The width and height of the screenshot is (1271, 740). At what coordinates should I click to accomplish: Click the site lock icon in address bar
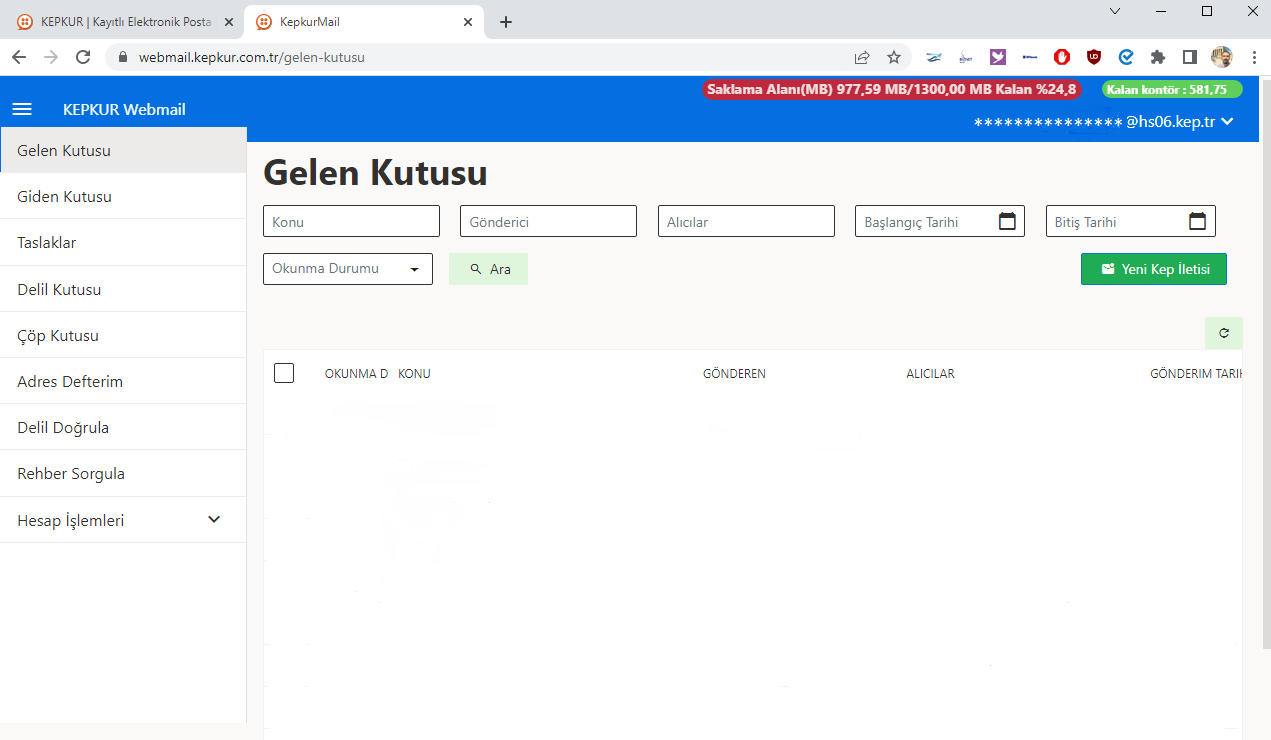pyautogui.click(x=123, y=57)
